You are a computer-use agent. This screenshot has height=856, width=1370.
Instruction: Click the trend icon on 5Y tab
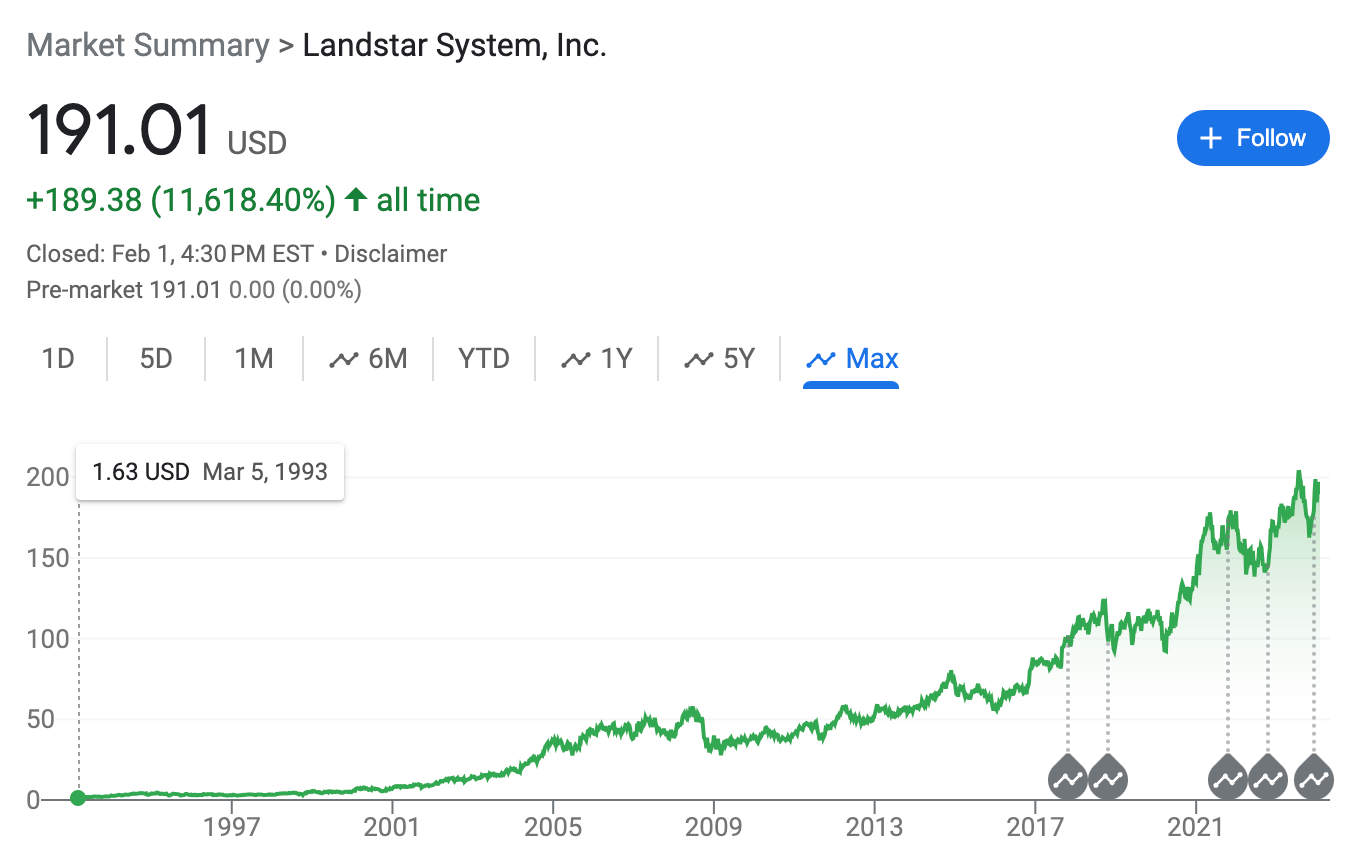click(697, 359)
